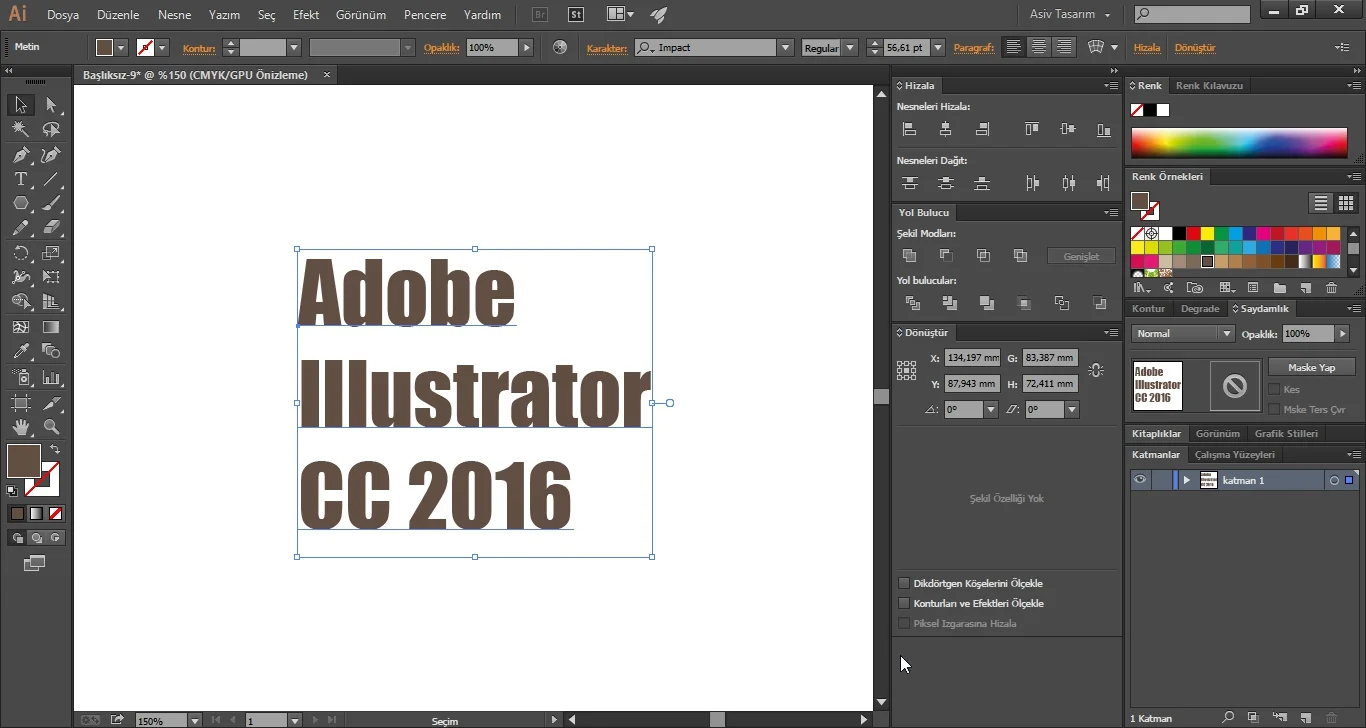The image size is (1366, 728).
Task: Click the Opaklık 100% field in control bar
Action: (x=492, y=47)
